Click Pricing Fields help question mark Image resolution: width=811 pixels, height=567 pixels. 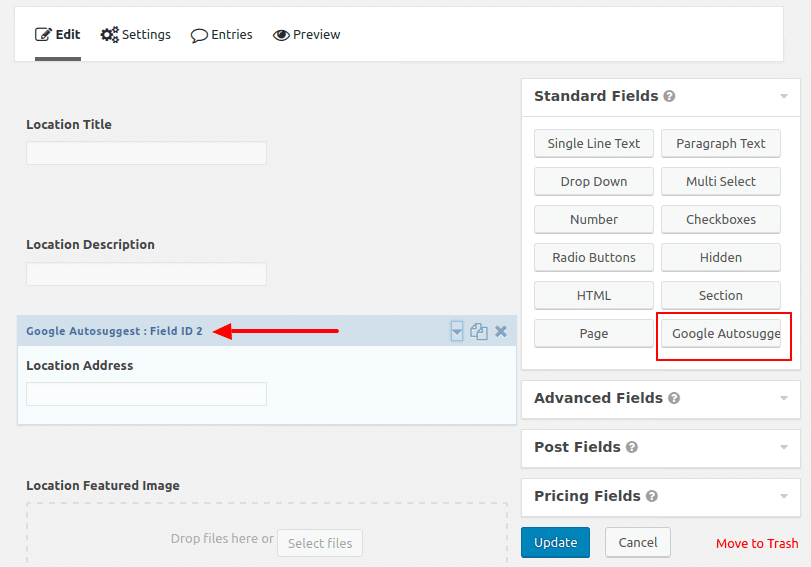tap(651, 496)
